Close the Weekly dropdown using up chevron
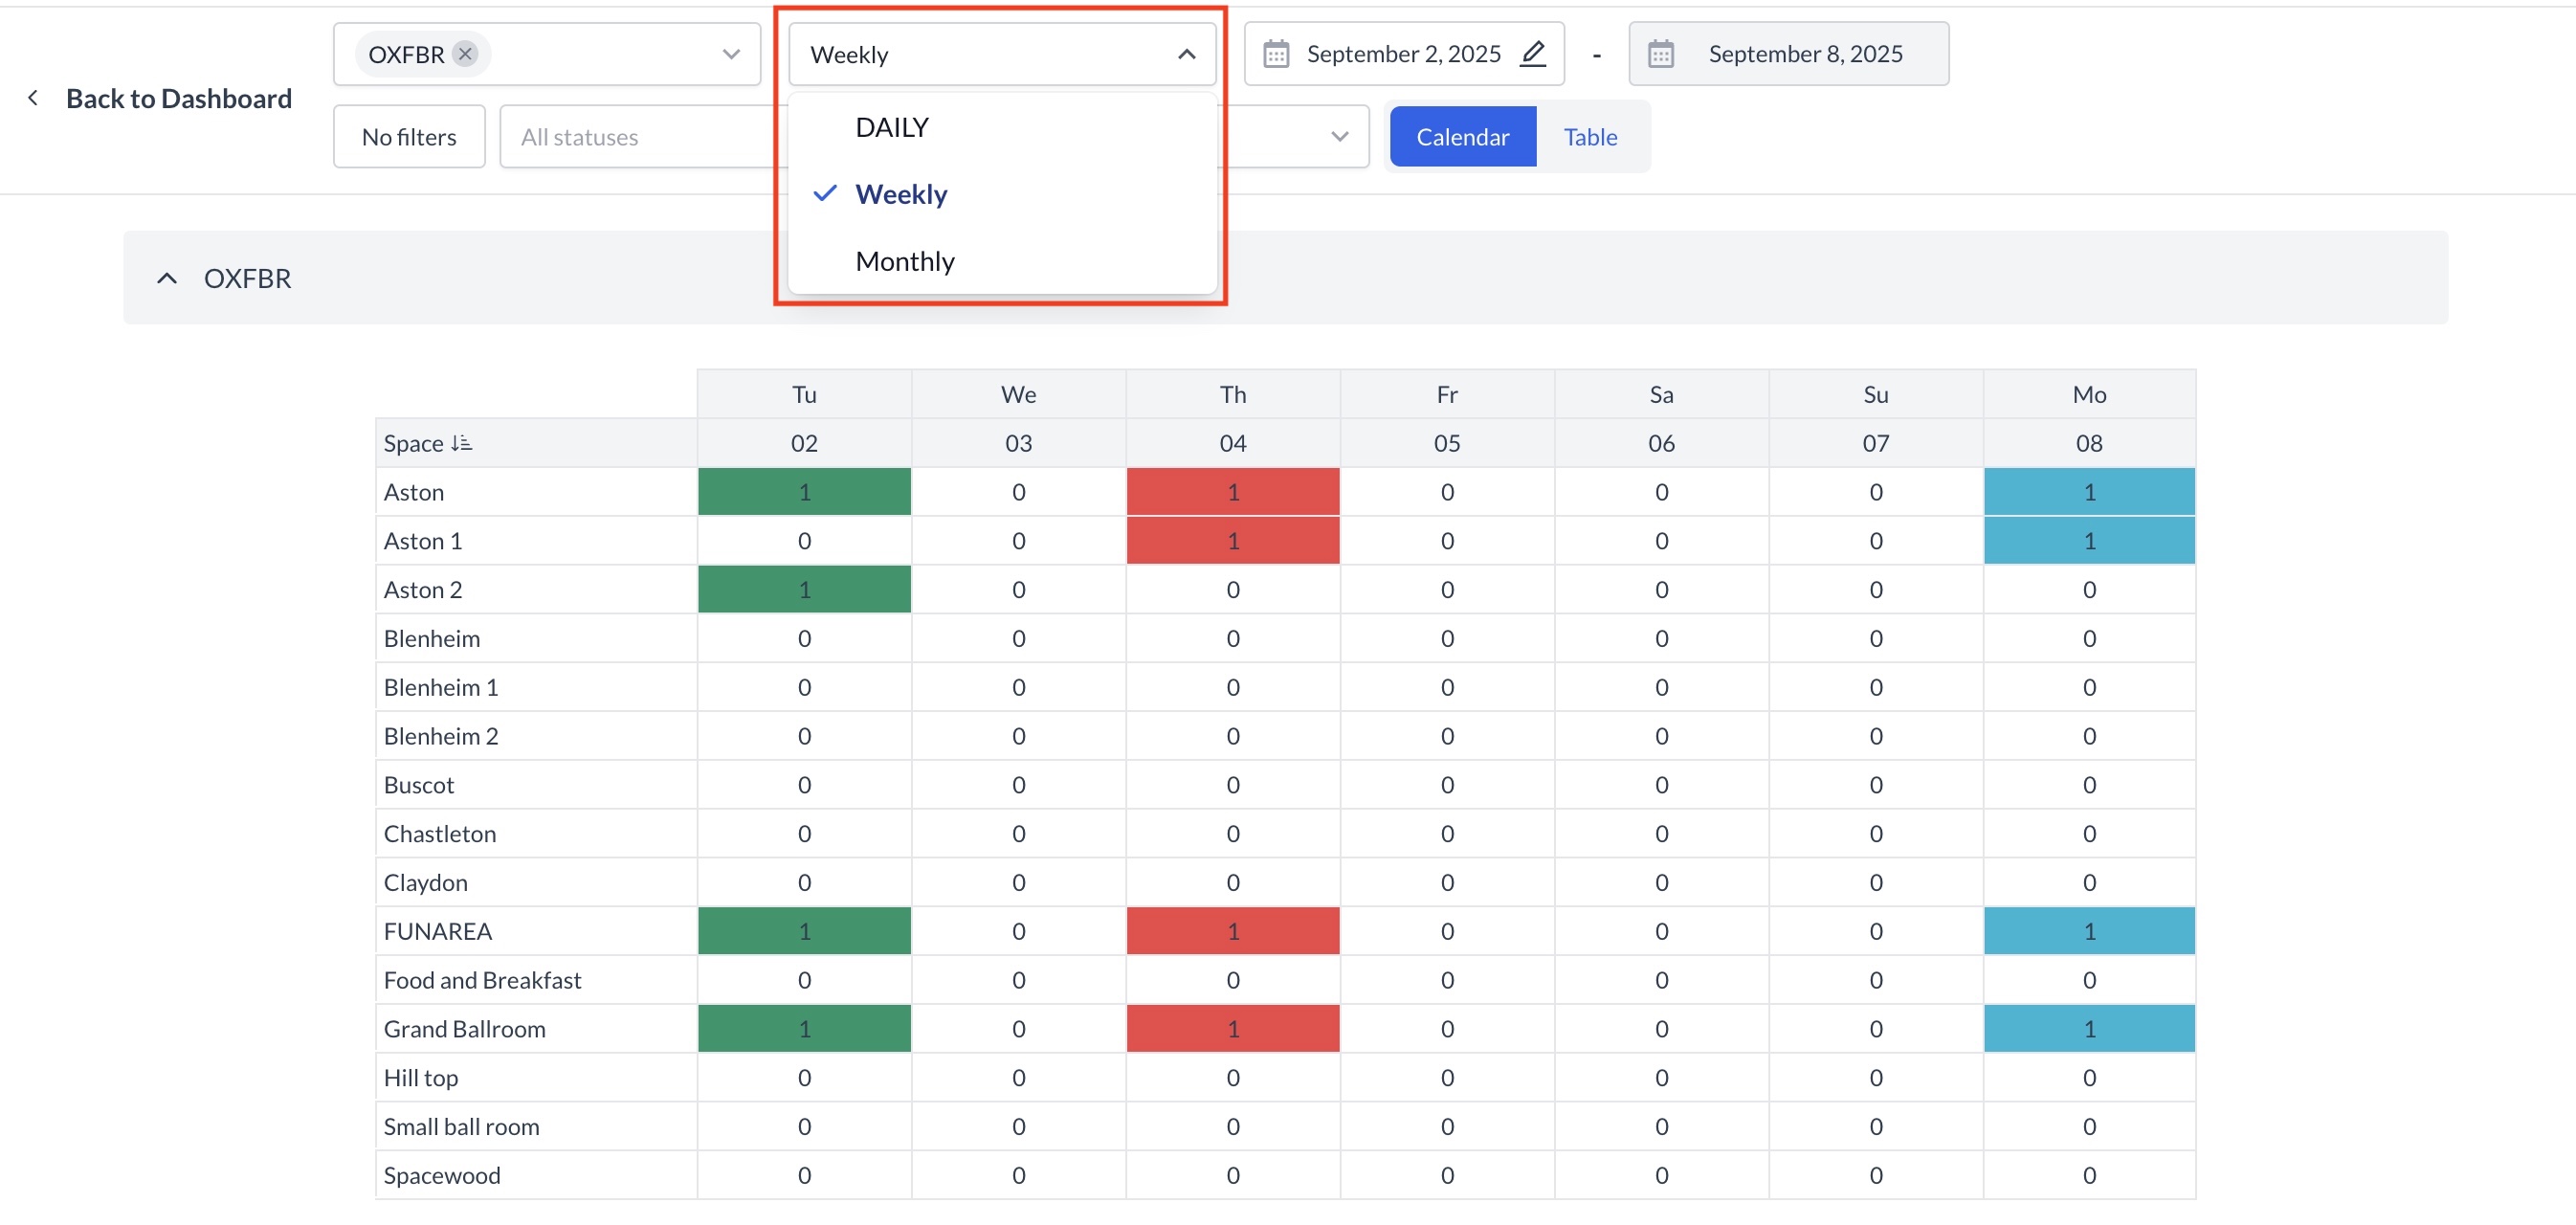 pos(1186,54)
